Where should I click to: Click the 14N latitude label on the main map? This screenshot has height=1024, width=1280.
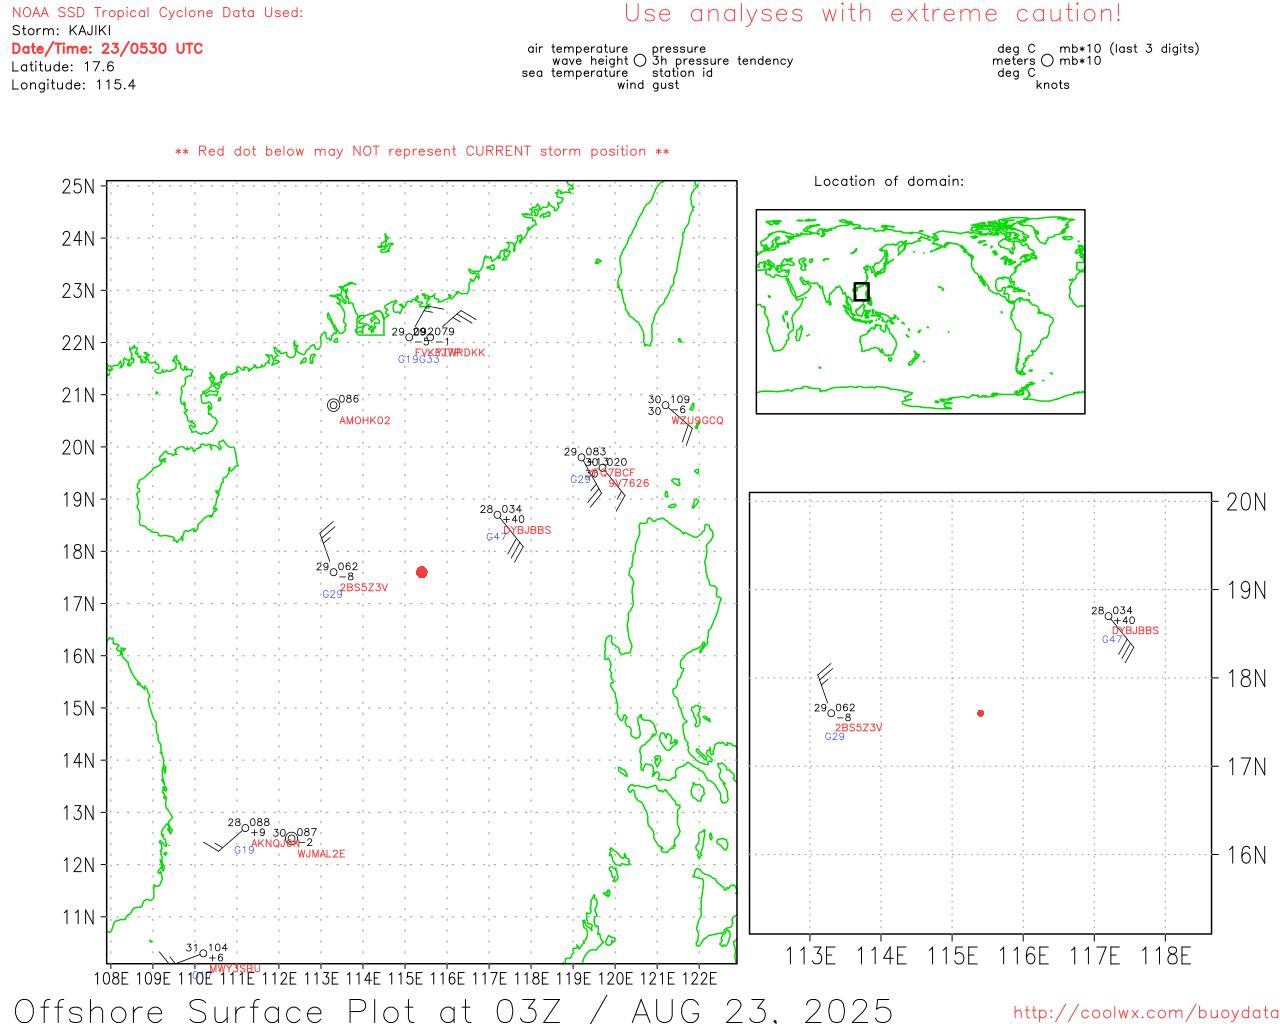click(x=79, y=760)
